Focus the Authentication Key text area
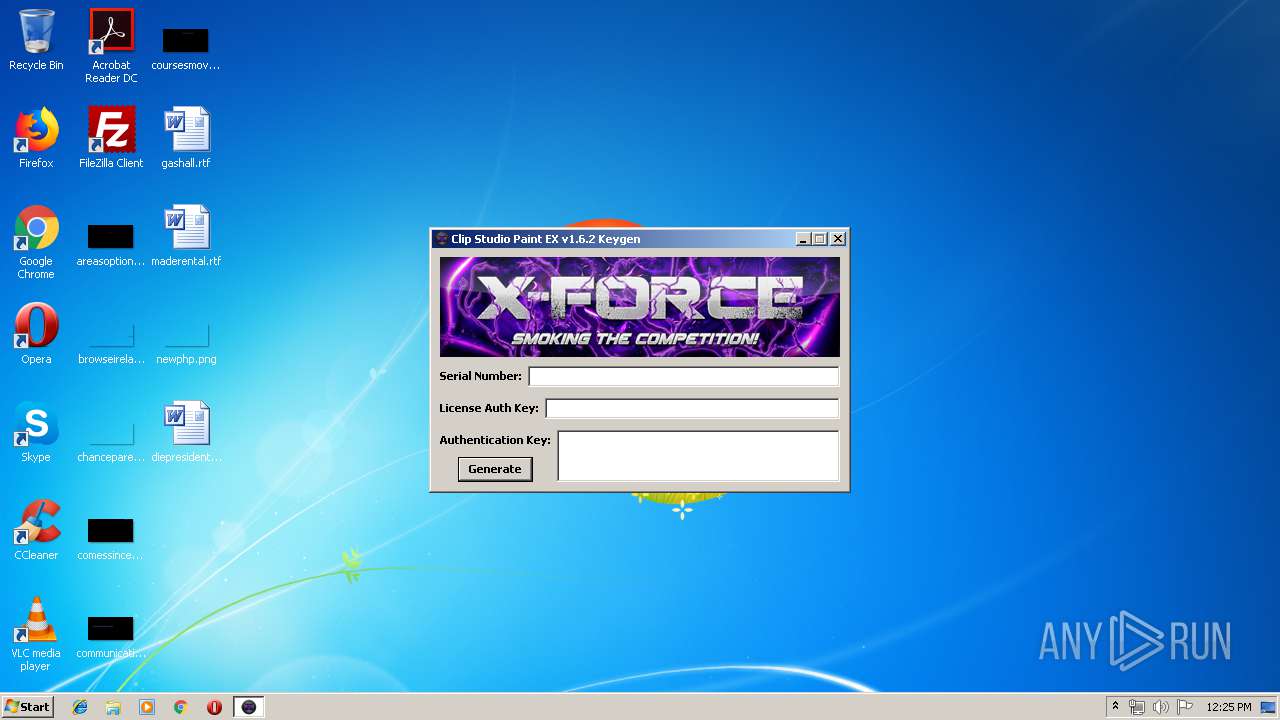 click(x=698, y=456)
